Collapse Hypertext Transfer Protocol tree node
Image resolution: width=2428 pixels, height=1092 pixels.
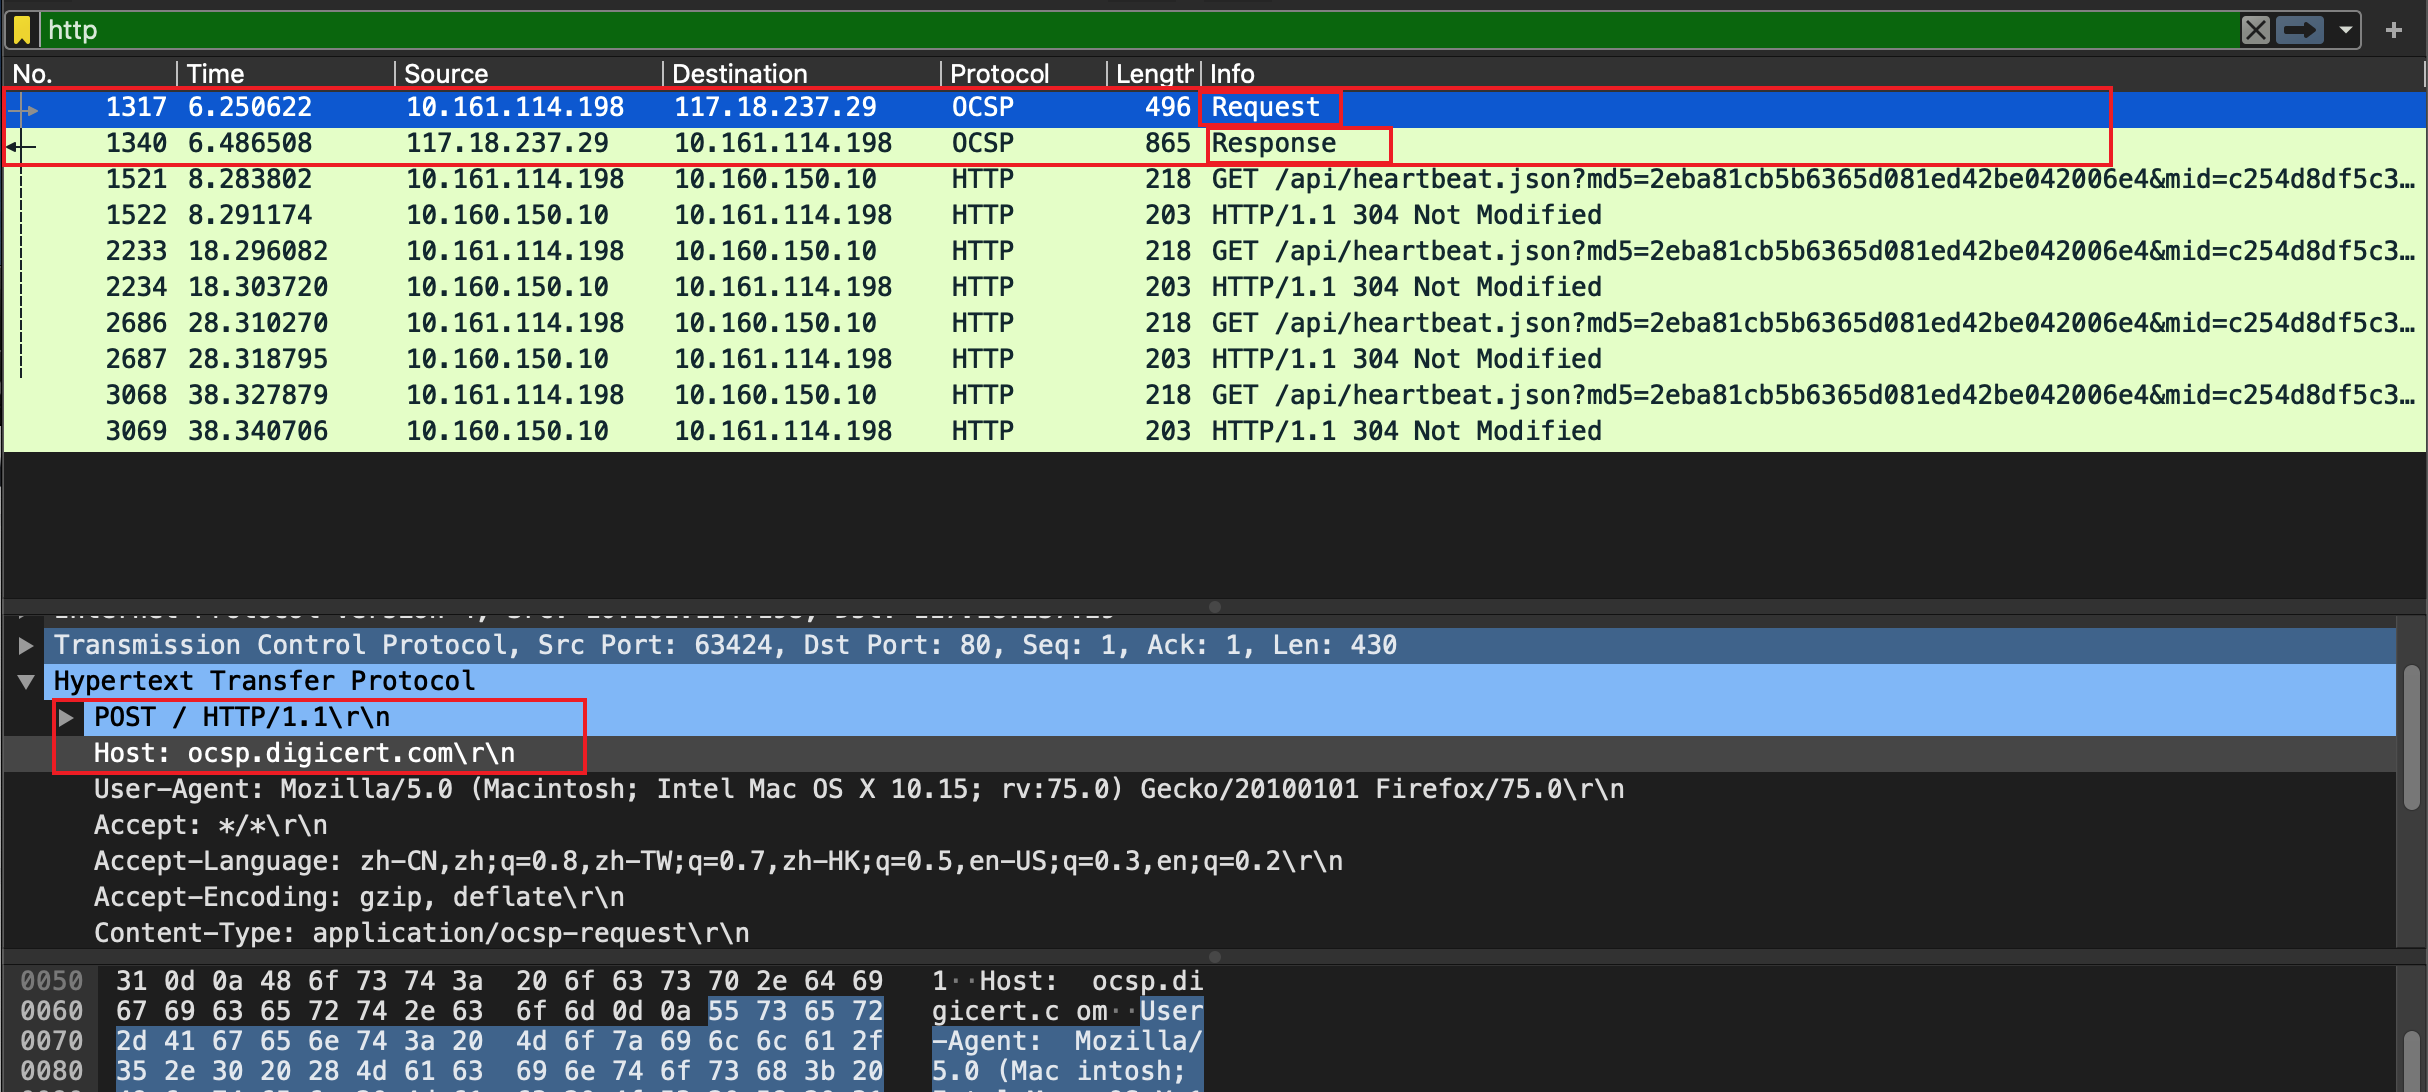(x=26, y=682)
